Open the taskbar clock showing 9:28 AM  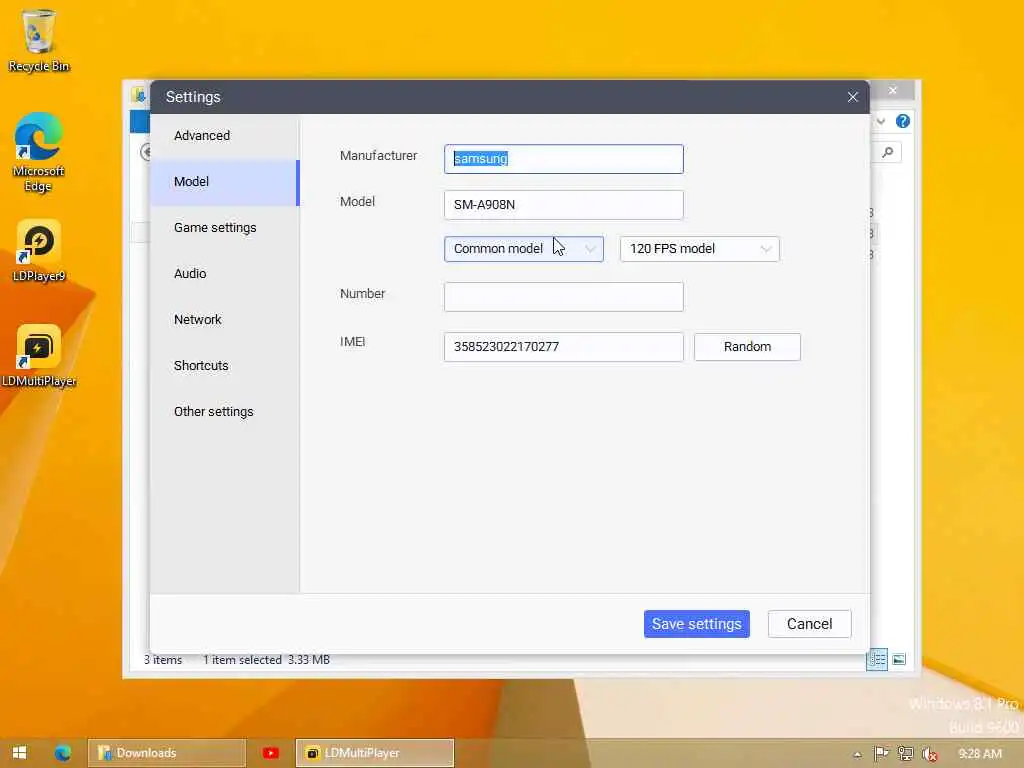(x=980, y=754)
